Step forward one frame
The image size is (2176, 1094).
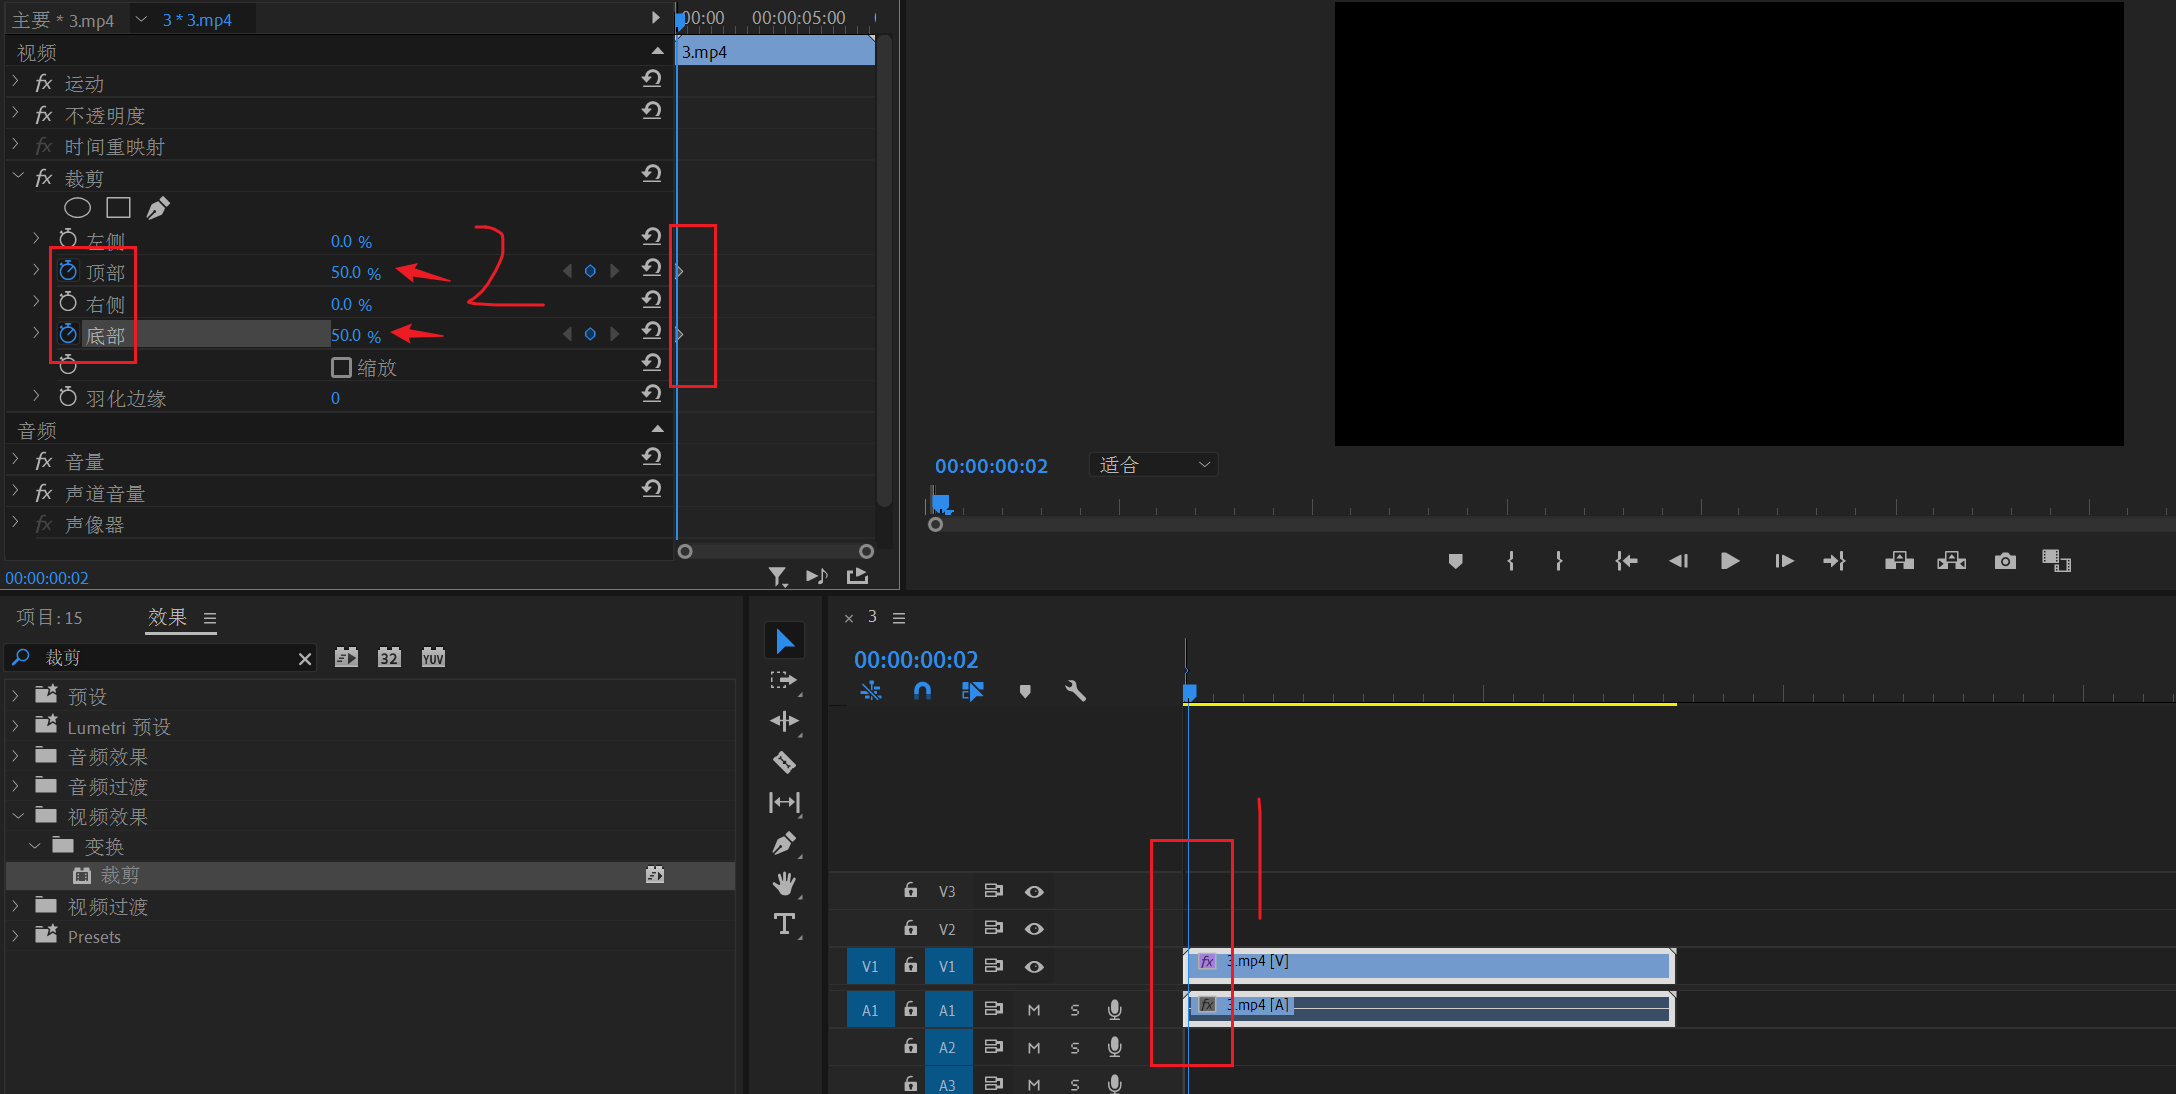click(1784, 561)
